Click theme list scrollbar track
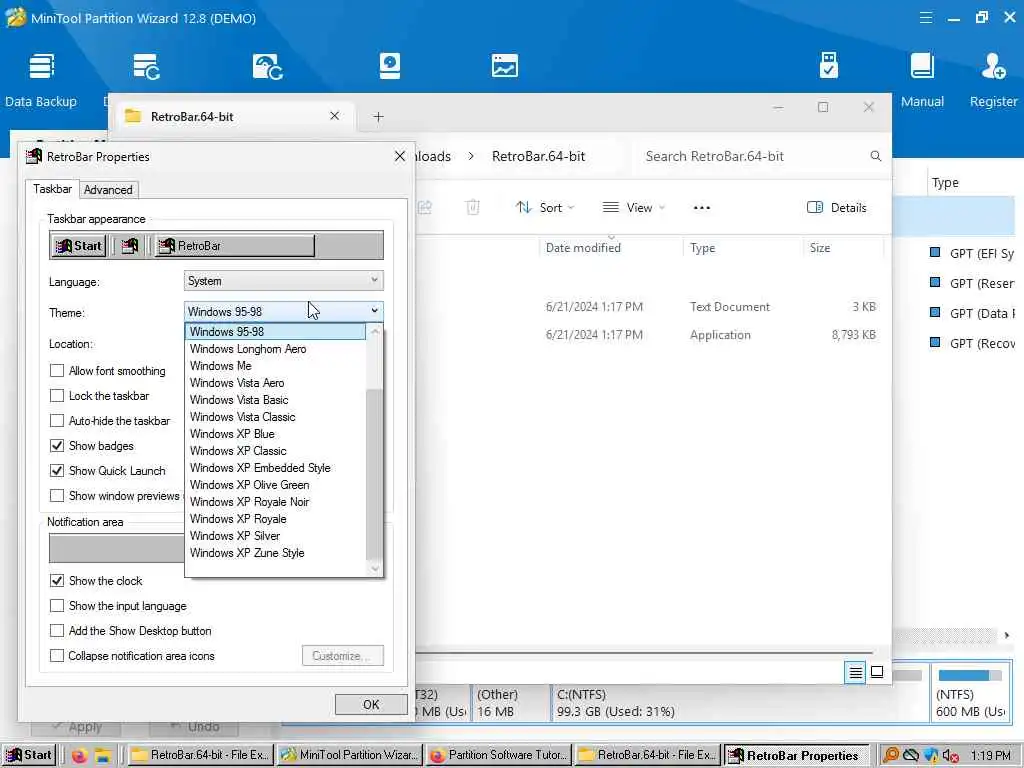This screenshot has width=1024, height=768. coord(374,362)
